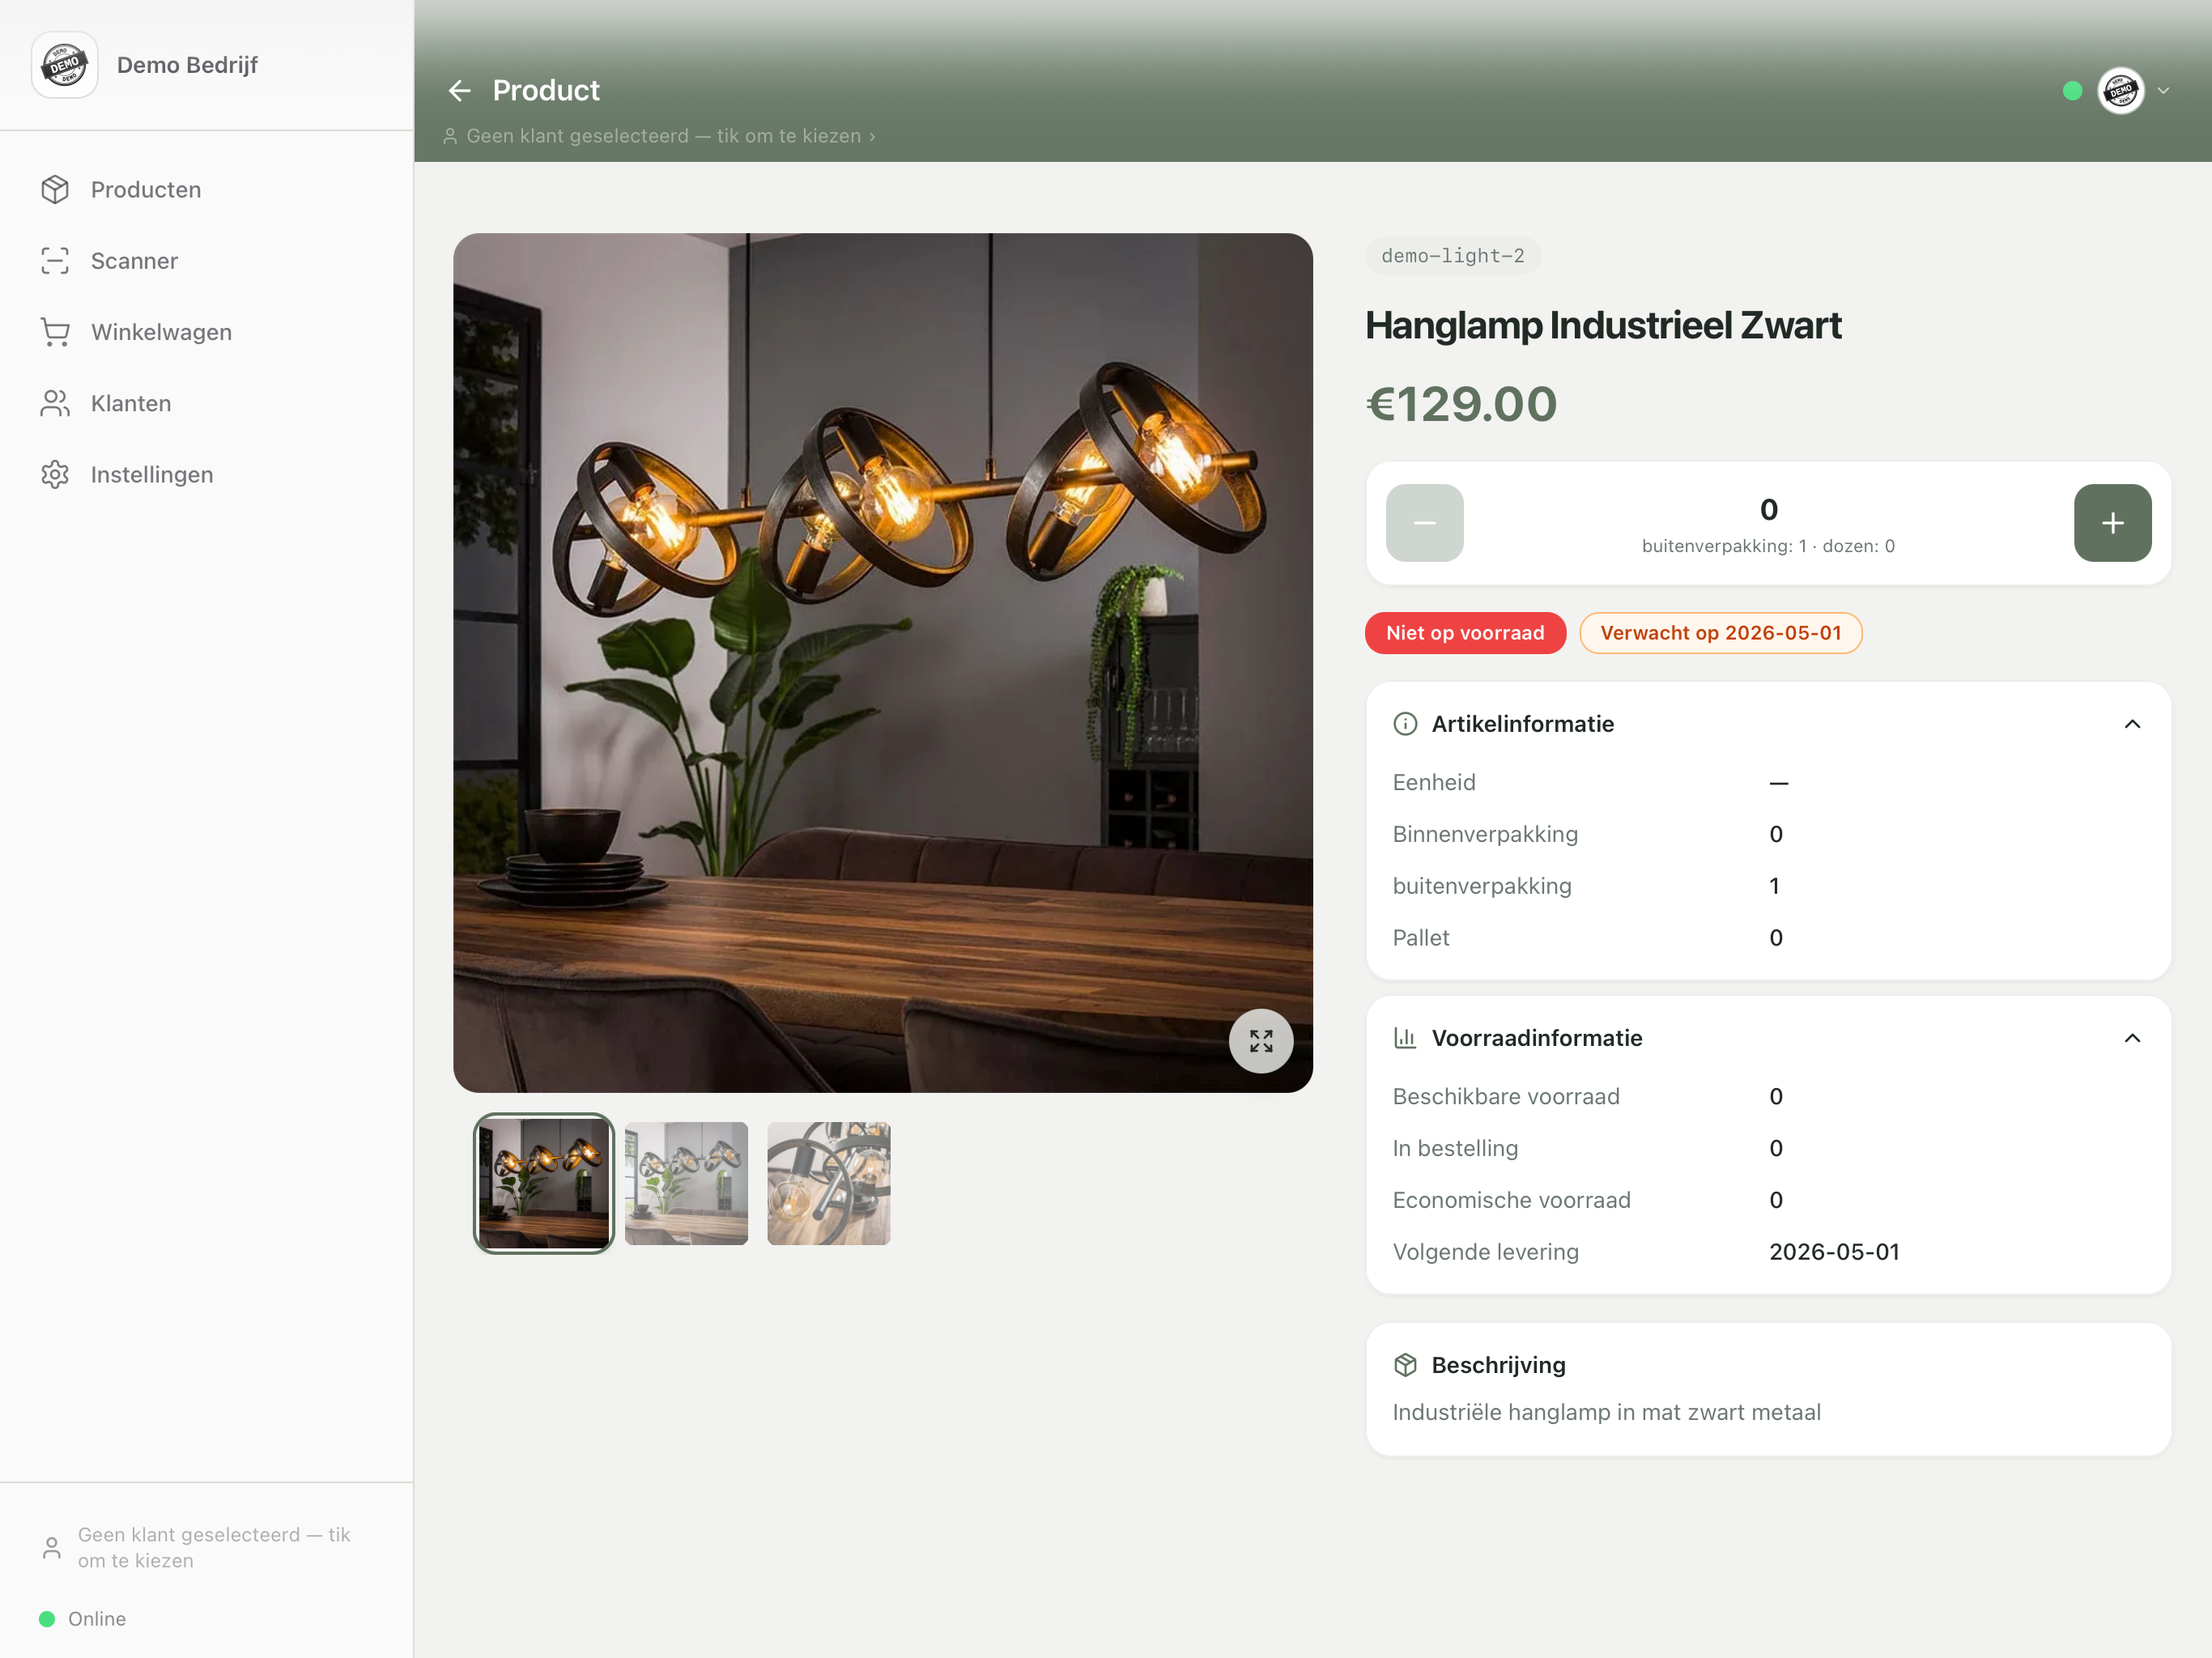Image resolution: width=2212 pixels, height=1658 pixels.
Task: Select the second lamp thumbnail
Action: point(686,1183)
